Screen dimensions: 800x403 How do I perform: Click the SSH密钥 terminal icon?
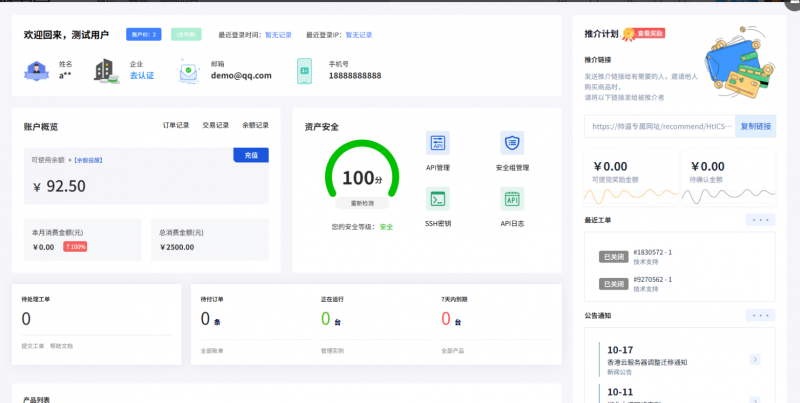click(x=437, y=198)
